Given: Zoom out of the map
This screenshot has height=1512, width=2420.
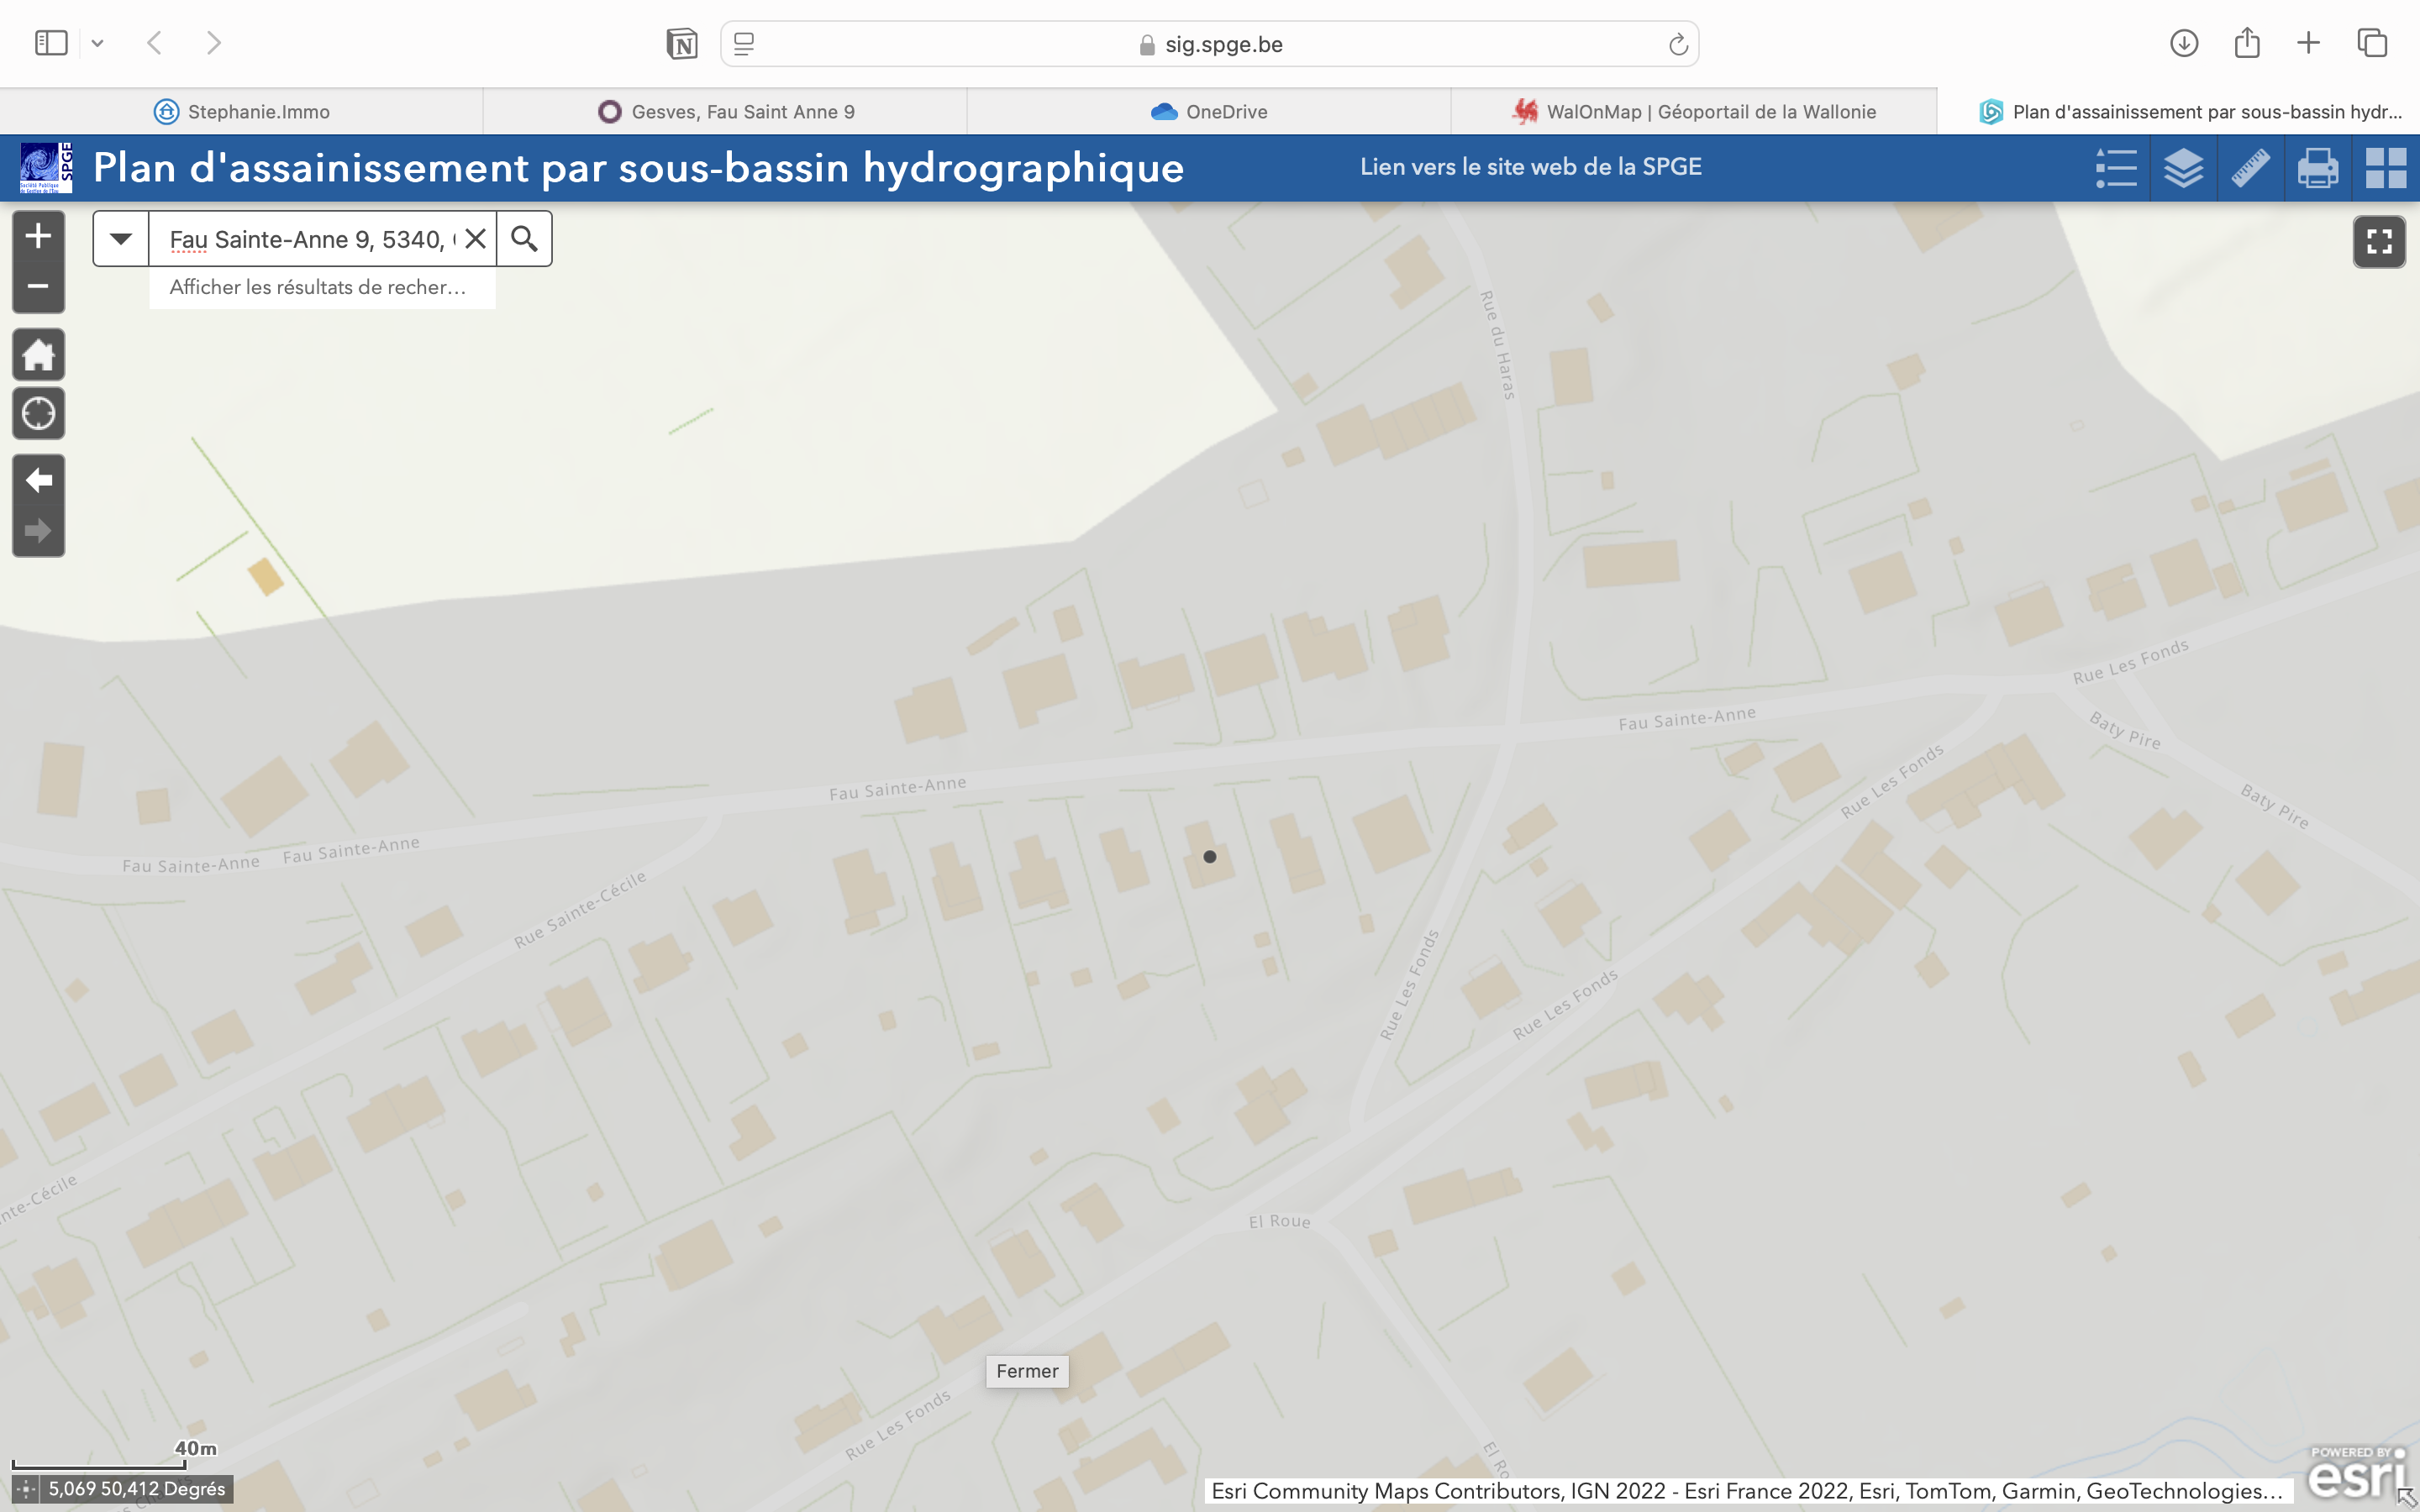Looking at the screenshot, I should [38, 287].
